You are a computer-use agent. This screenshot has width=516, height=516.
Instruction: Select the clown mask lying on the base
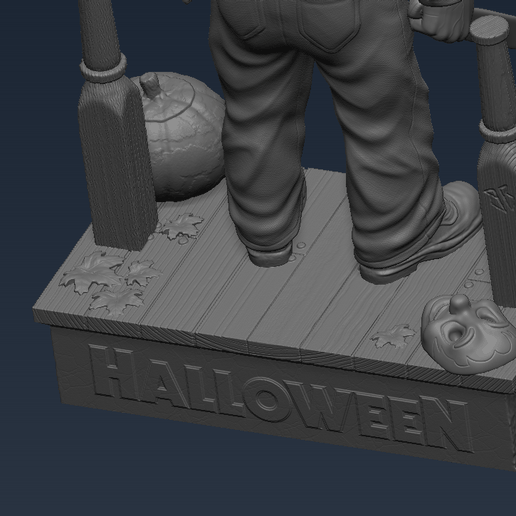click(x=468, y=335)
